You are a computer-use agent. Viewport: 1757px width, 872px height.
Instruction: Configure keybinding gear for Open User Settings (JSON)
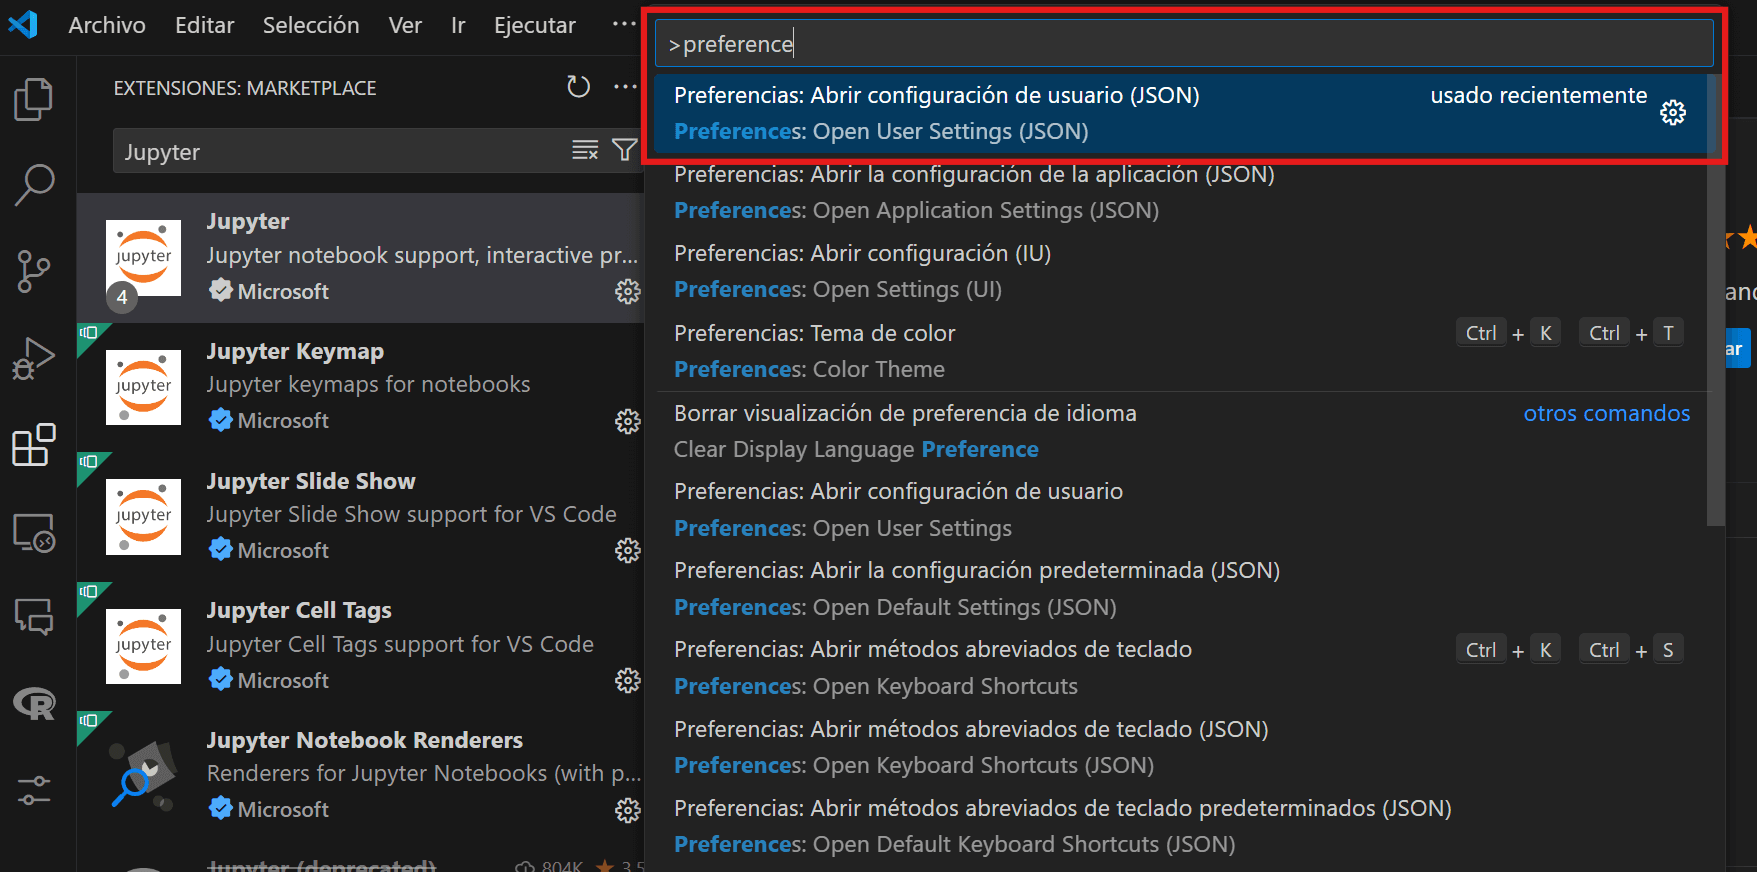click(1673, 113)
